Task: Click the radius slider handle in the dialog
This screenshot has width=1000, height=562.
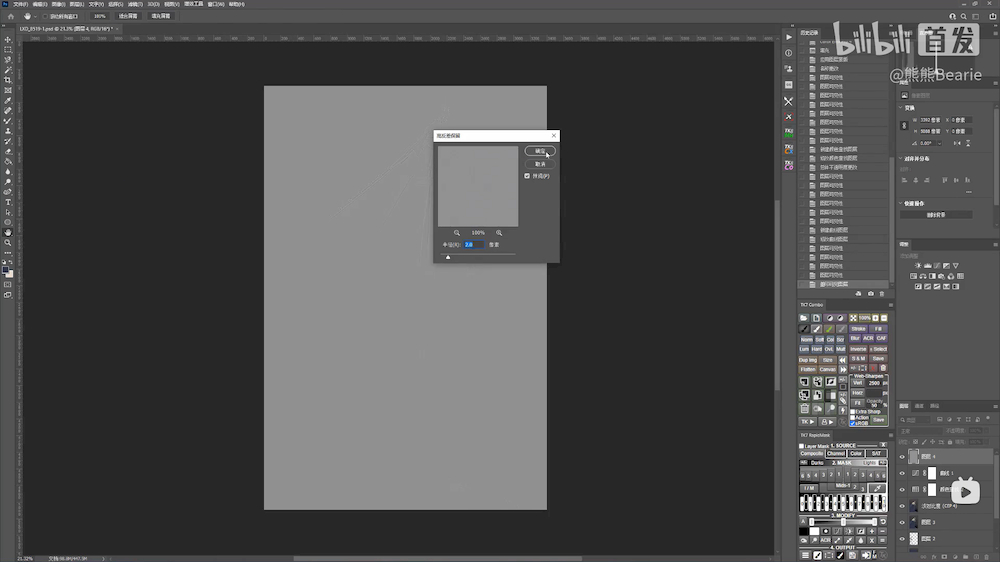Action: pos(447,257)
